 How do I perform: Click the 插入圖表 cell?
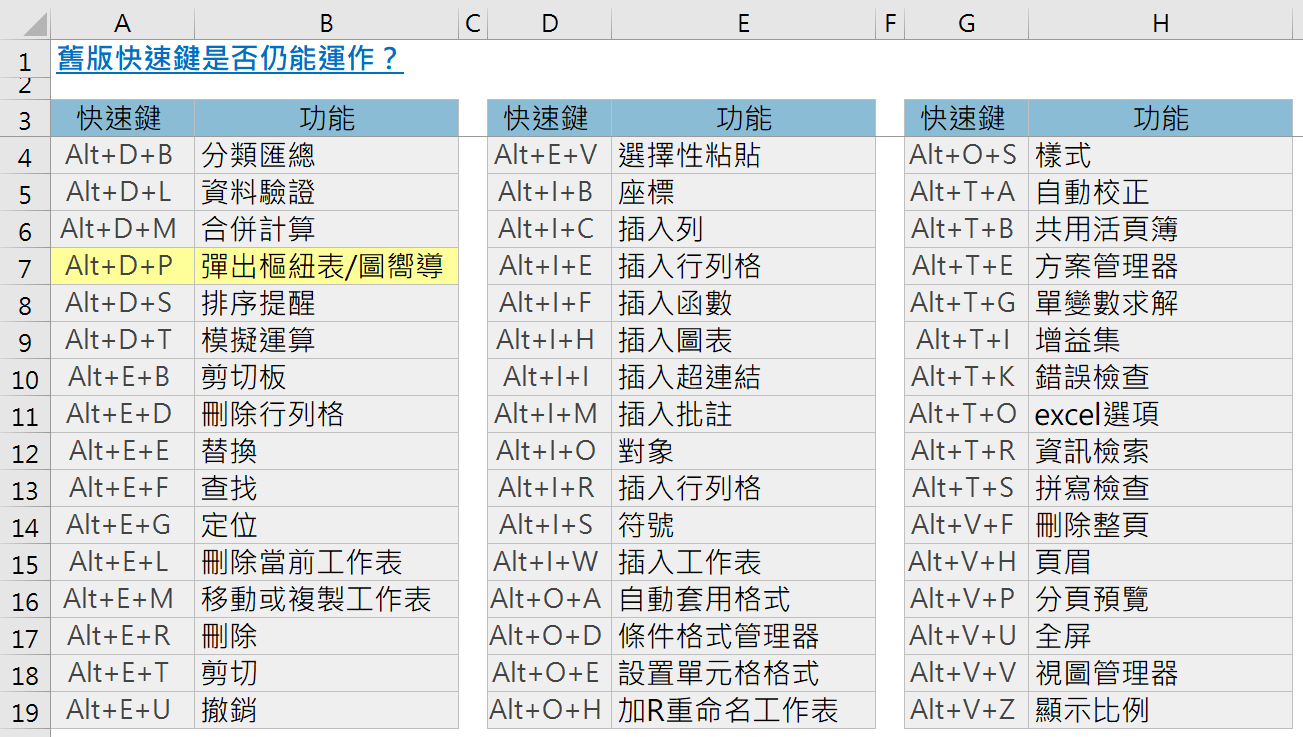click(743, 340)
